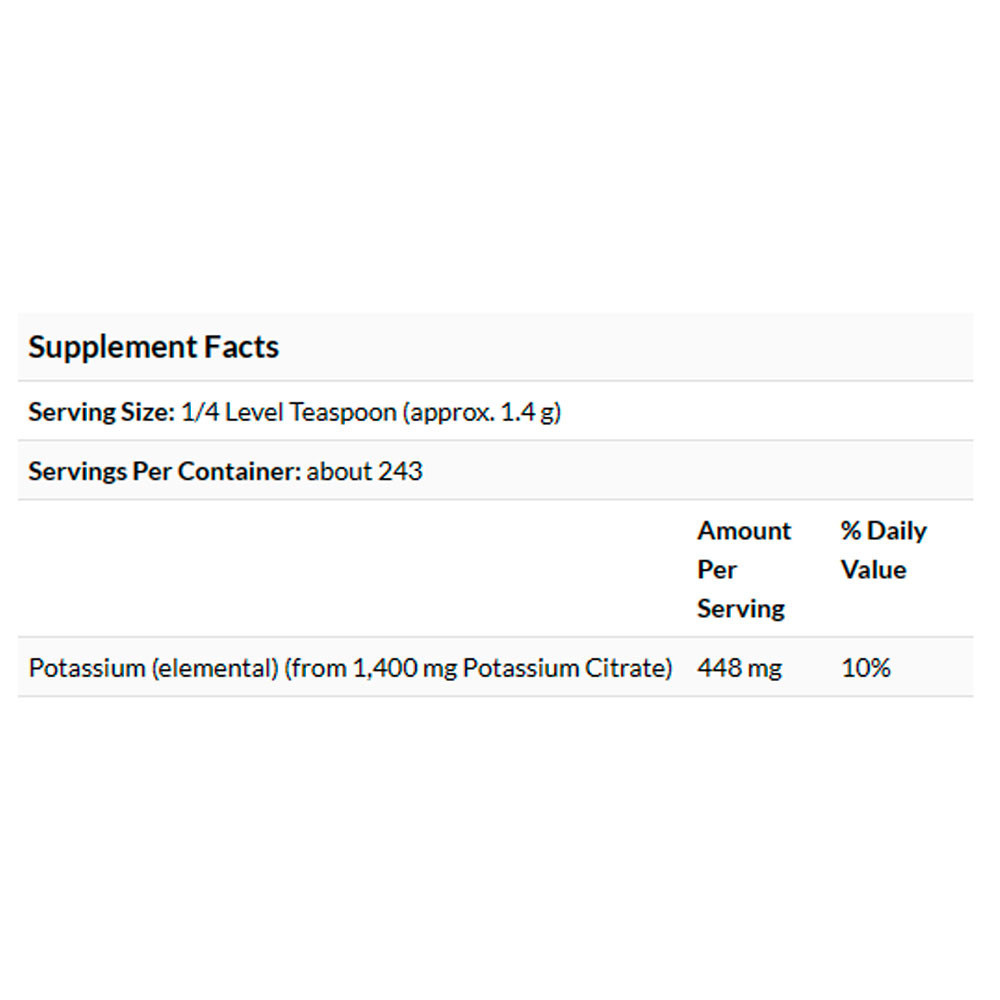1000x1000 pixels.
Task: Click the 448 mg amount cell
Action: point(739,668)
